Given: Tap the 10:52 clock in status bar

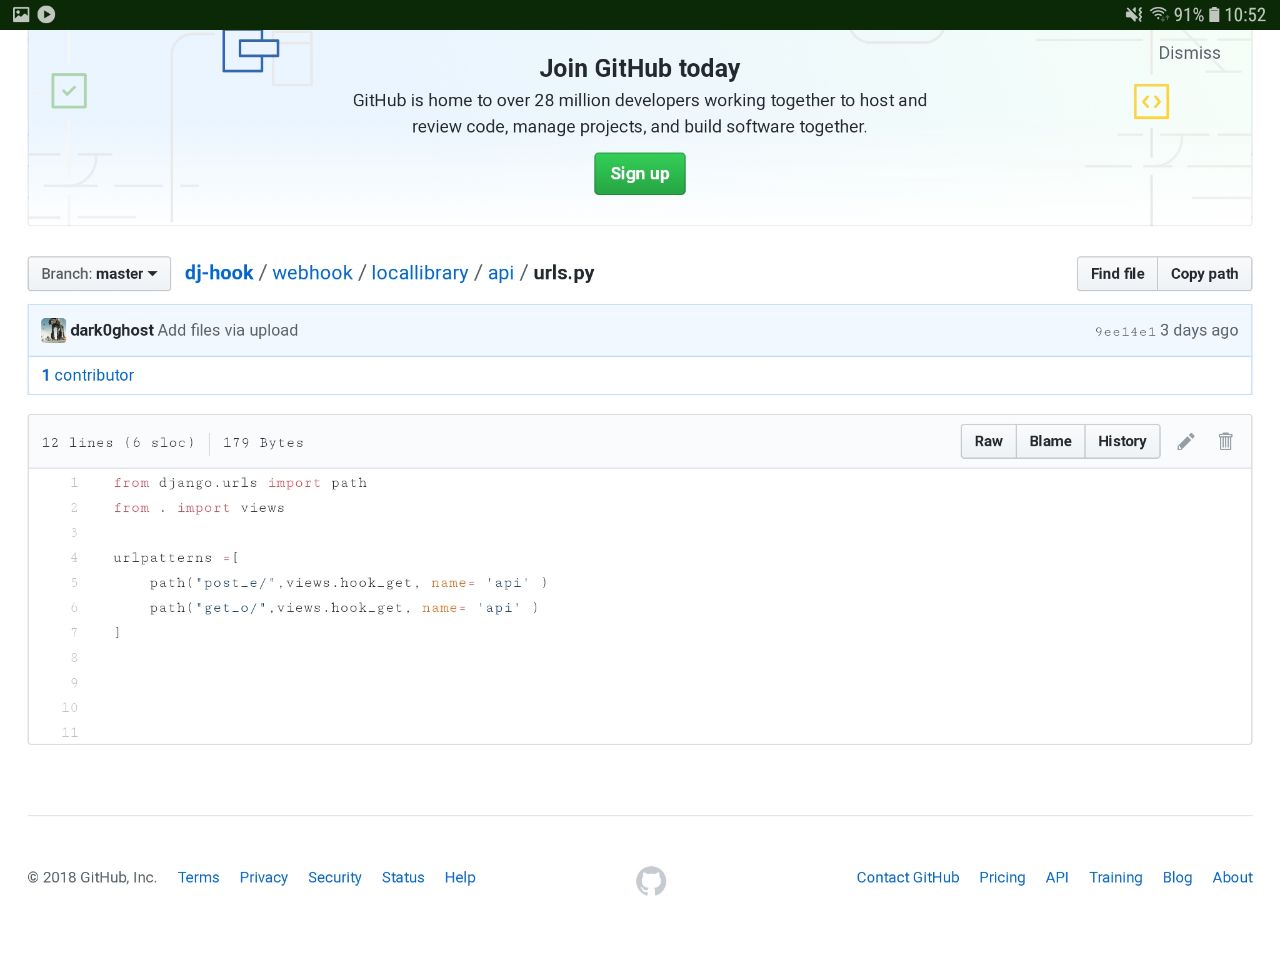Looking at the screenshot, I should click(1245, 14).
